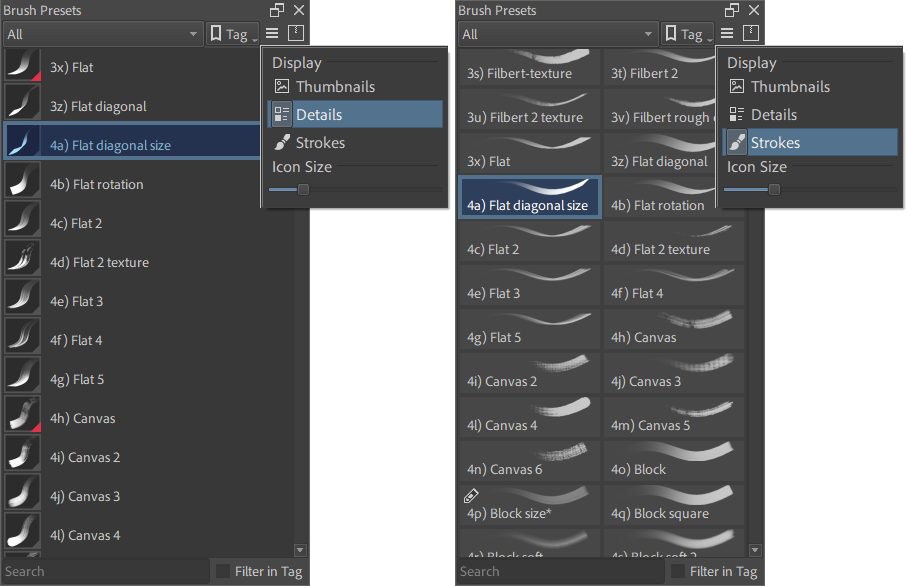Select 4a) Flat diagonal size stroke preset
Screen dimensions: 908x586
click(530, 197)
